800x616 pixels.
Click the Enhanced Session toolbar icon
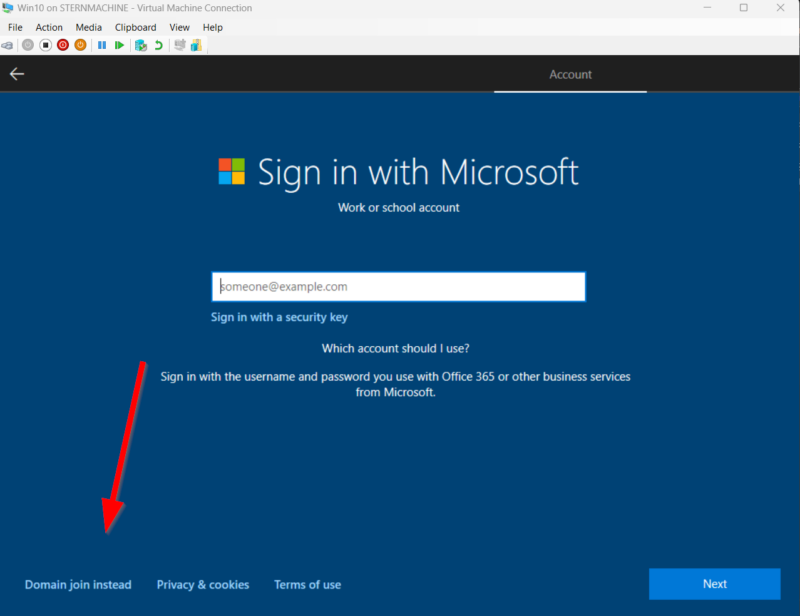pyautogui.click(x=180, y=45)
